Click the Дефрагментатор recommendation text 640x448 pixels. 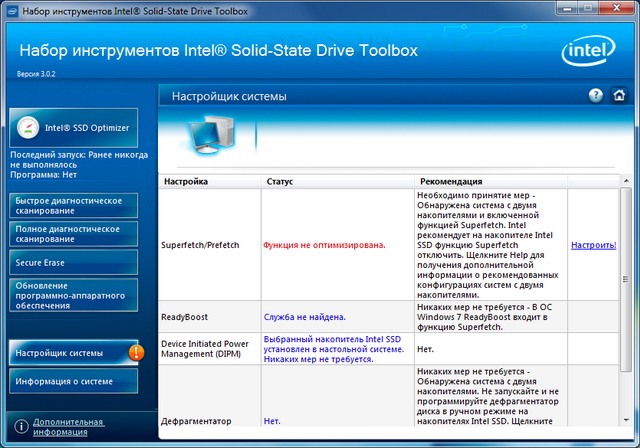point(487,396)
